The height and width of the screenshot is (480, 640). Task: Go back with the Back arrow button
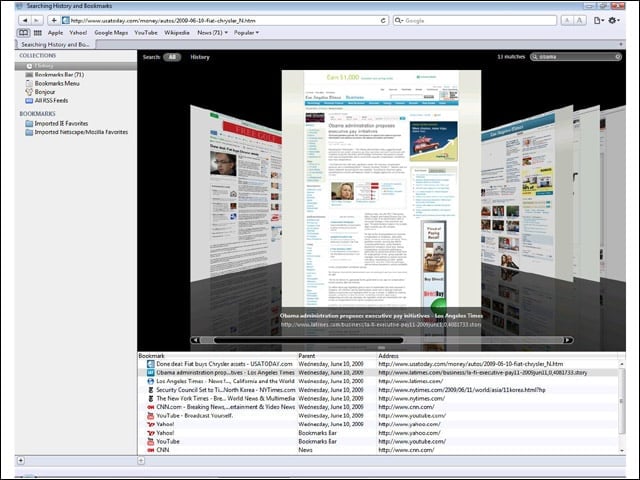click(25, 20)
